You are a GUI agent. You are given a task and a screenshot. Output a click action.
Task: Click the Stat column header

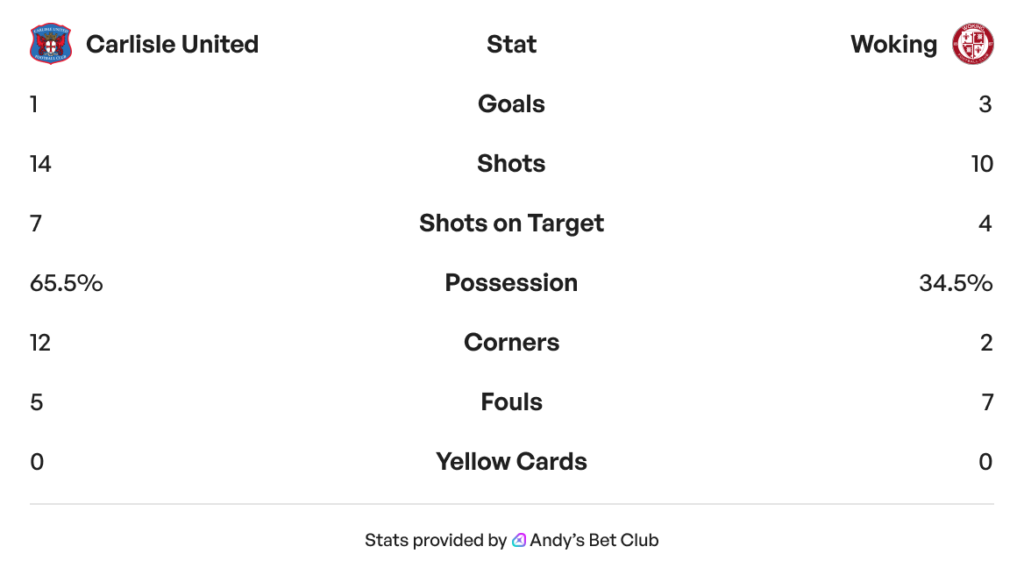pyautogui.click(x=511, y=44)
